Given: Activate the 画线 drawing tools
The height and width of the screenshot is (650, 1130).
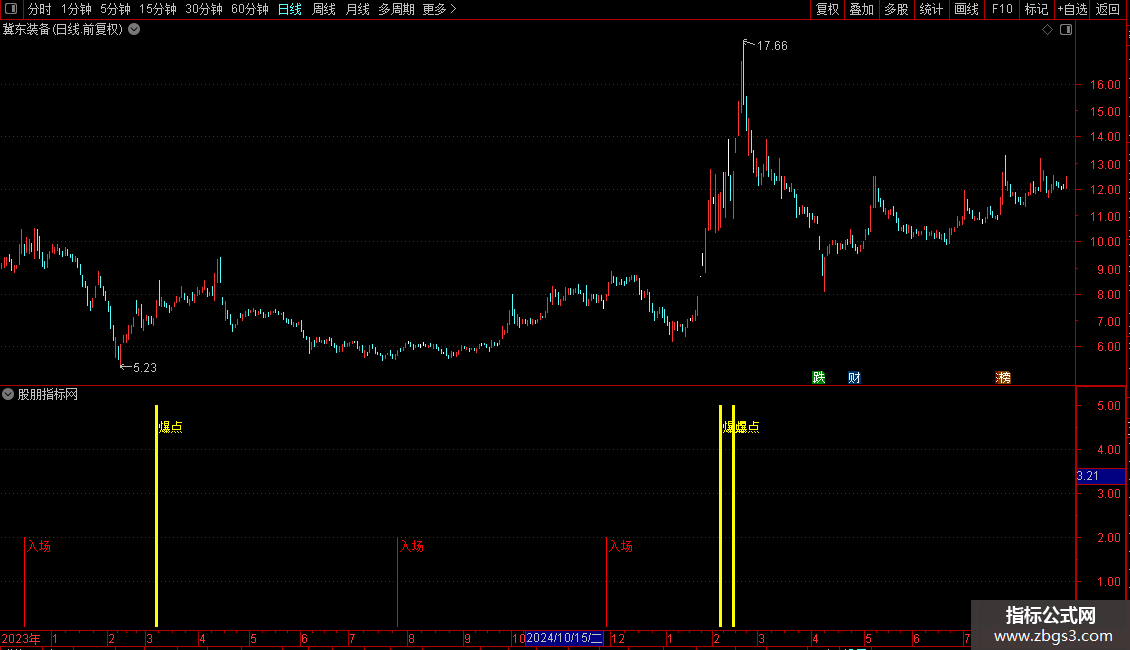Looking at the screenshot, I should (x=966, y=9).
